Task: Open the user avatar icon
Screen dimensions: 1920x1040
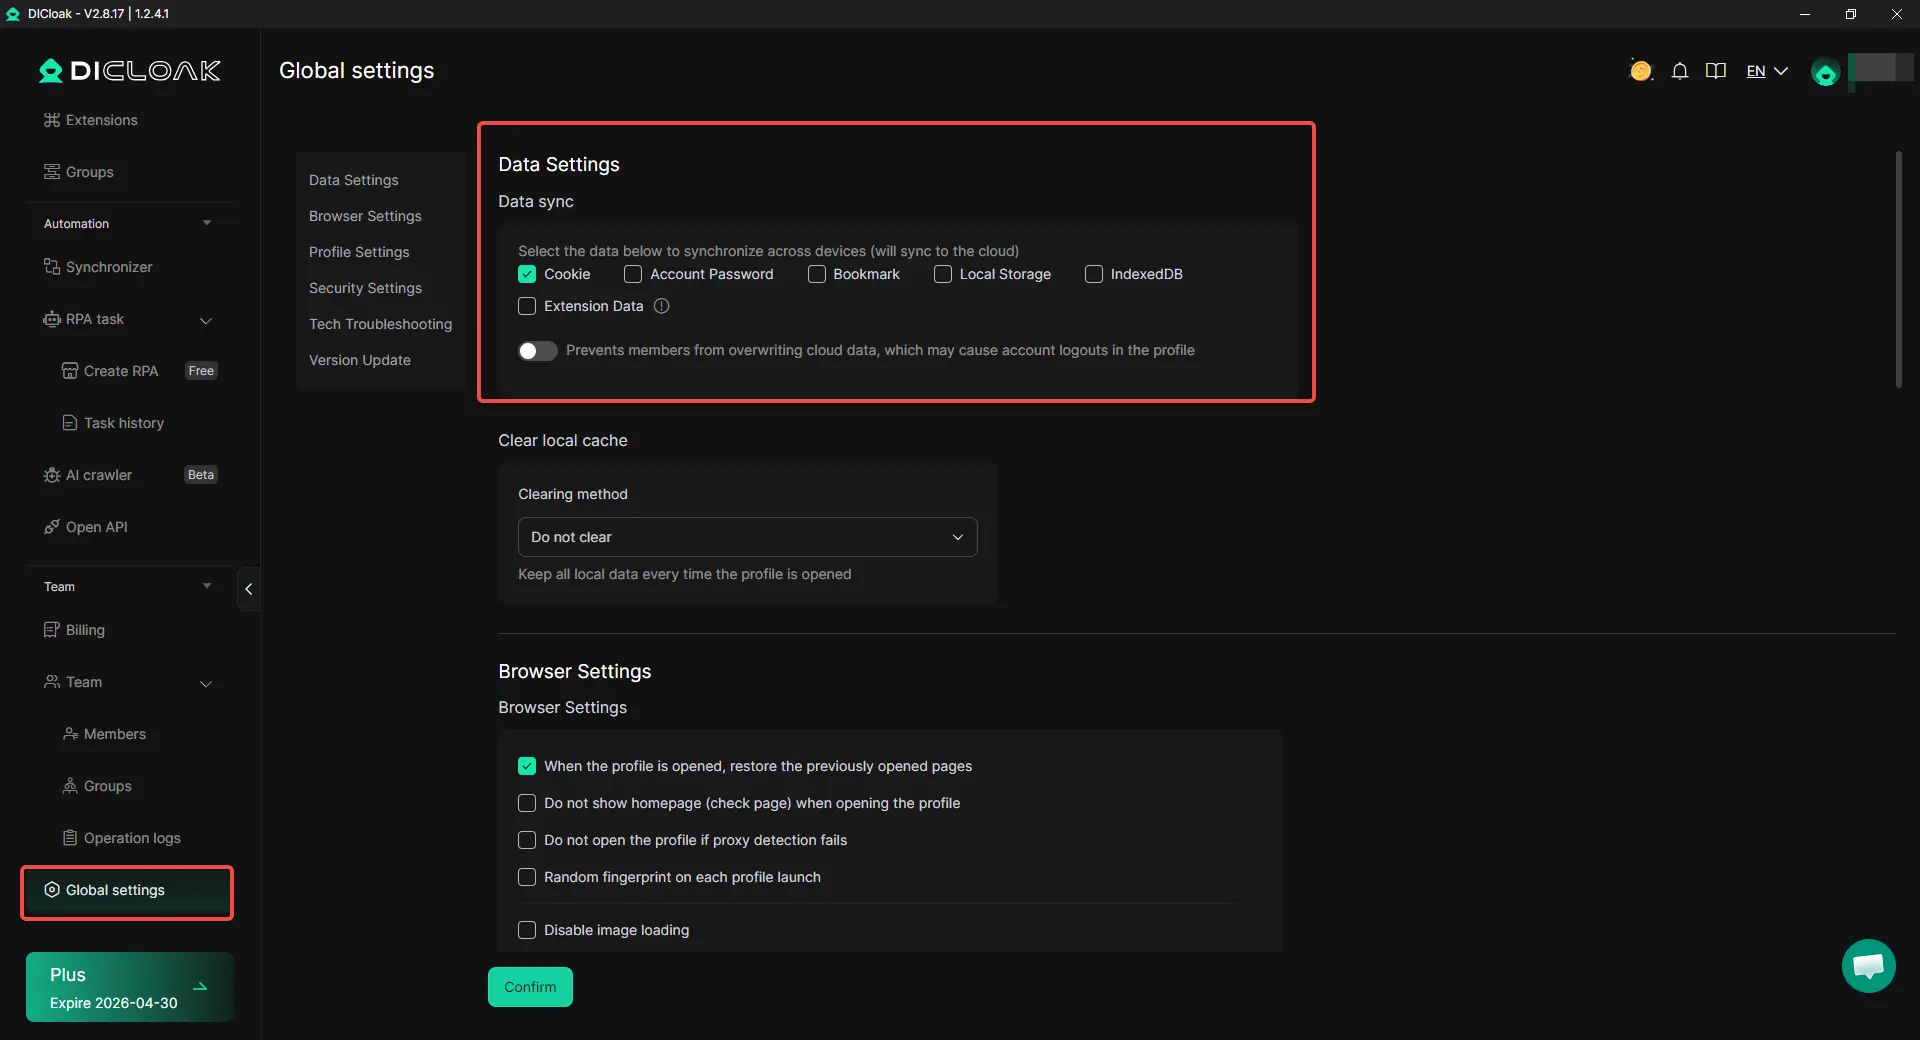Action: pyautogui.click(x=1825, y=73)
